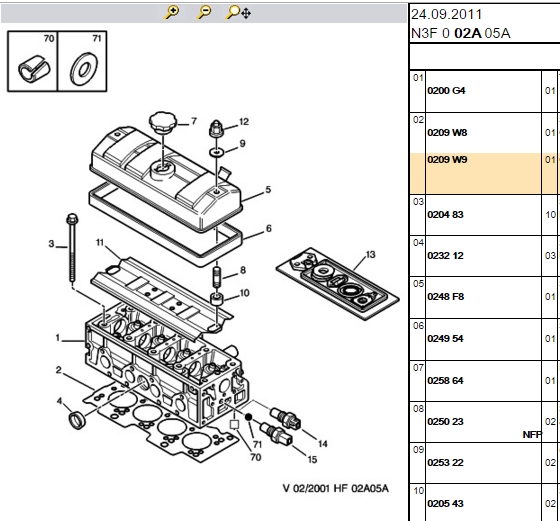Click the callout label 71 beside sensors
This screenshot has width=560, height=521.
(258, 445)
